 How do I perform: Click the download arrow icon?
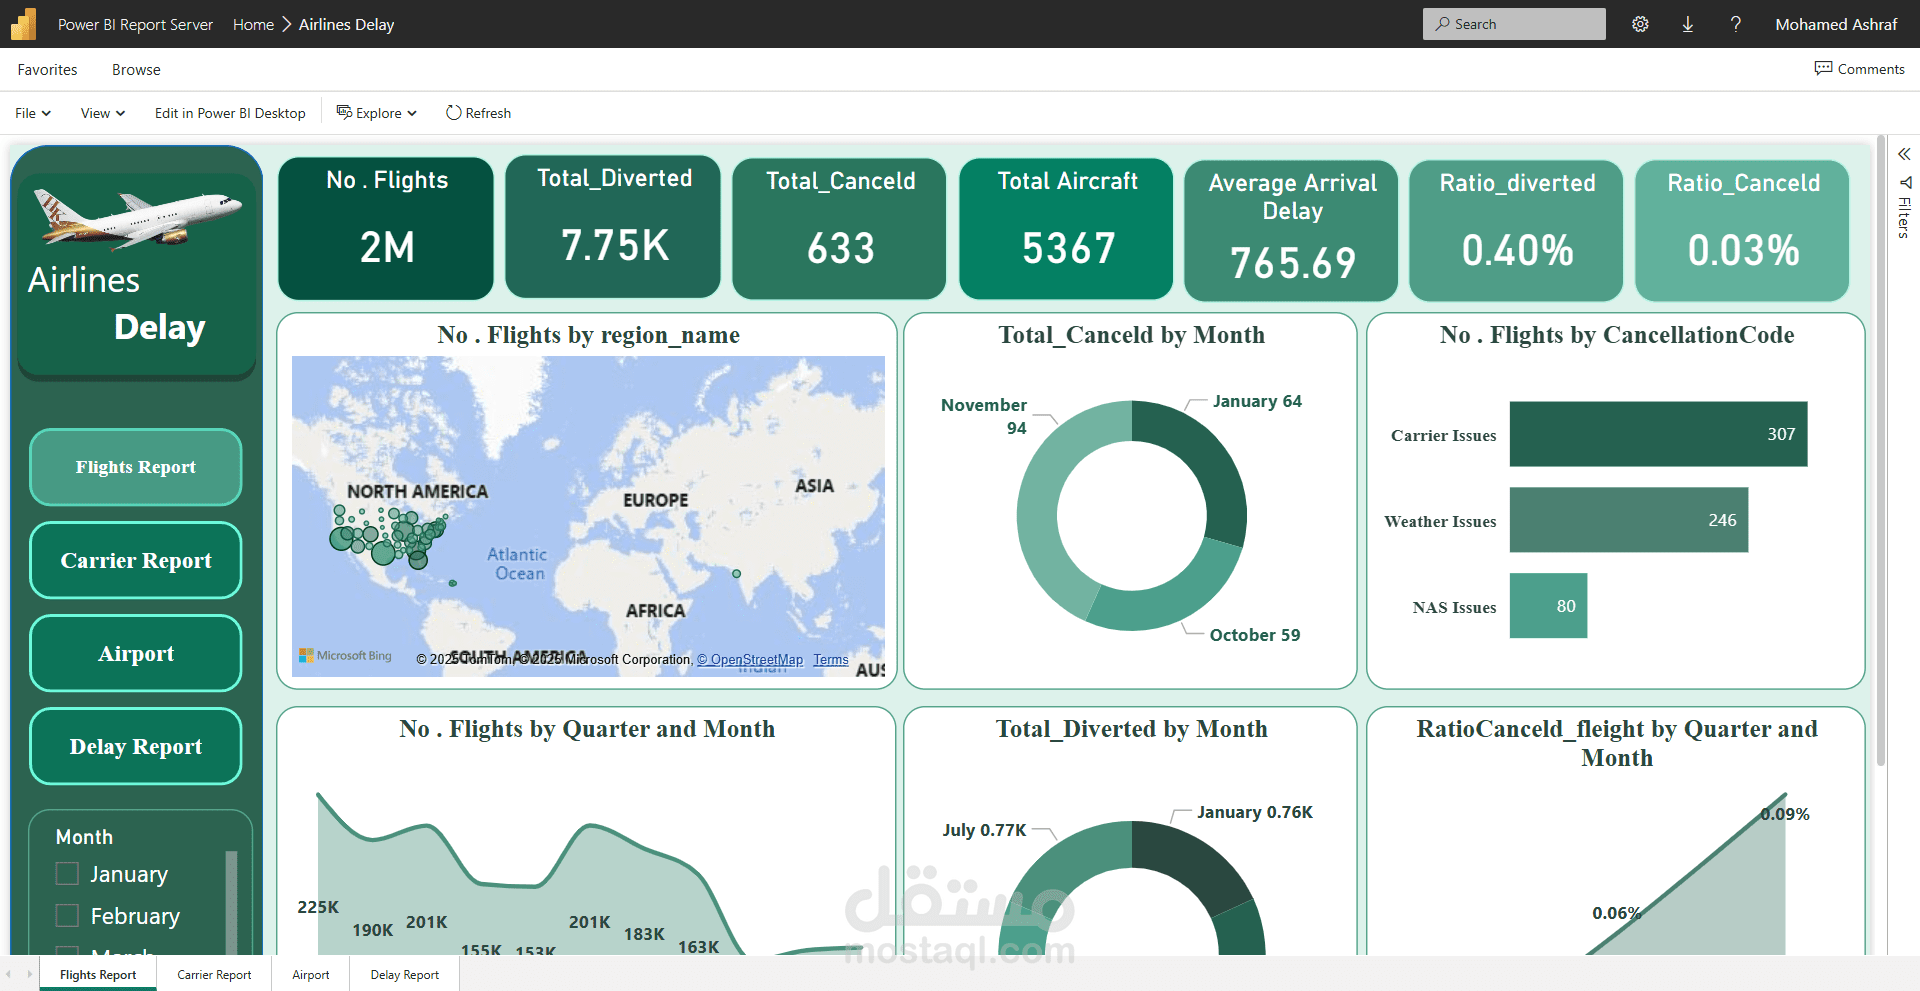pos(1688,24)
